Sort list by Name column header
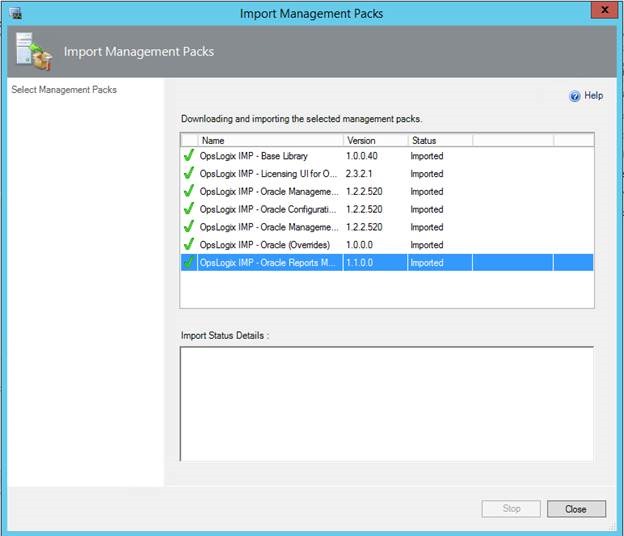This screenshot has width=624, height=536. (x=270, y=141)
